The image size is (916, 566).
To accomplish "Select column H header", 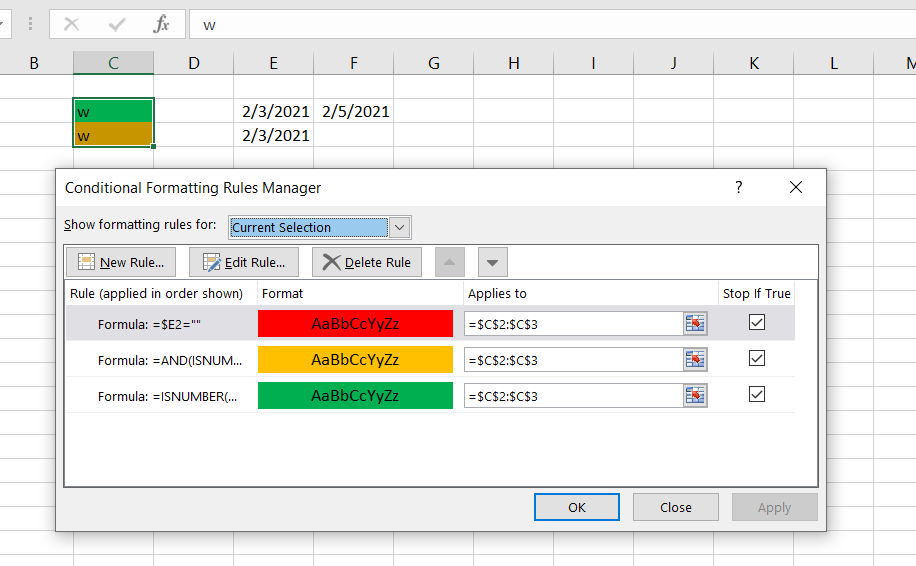I will (513, 62).
